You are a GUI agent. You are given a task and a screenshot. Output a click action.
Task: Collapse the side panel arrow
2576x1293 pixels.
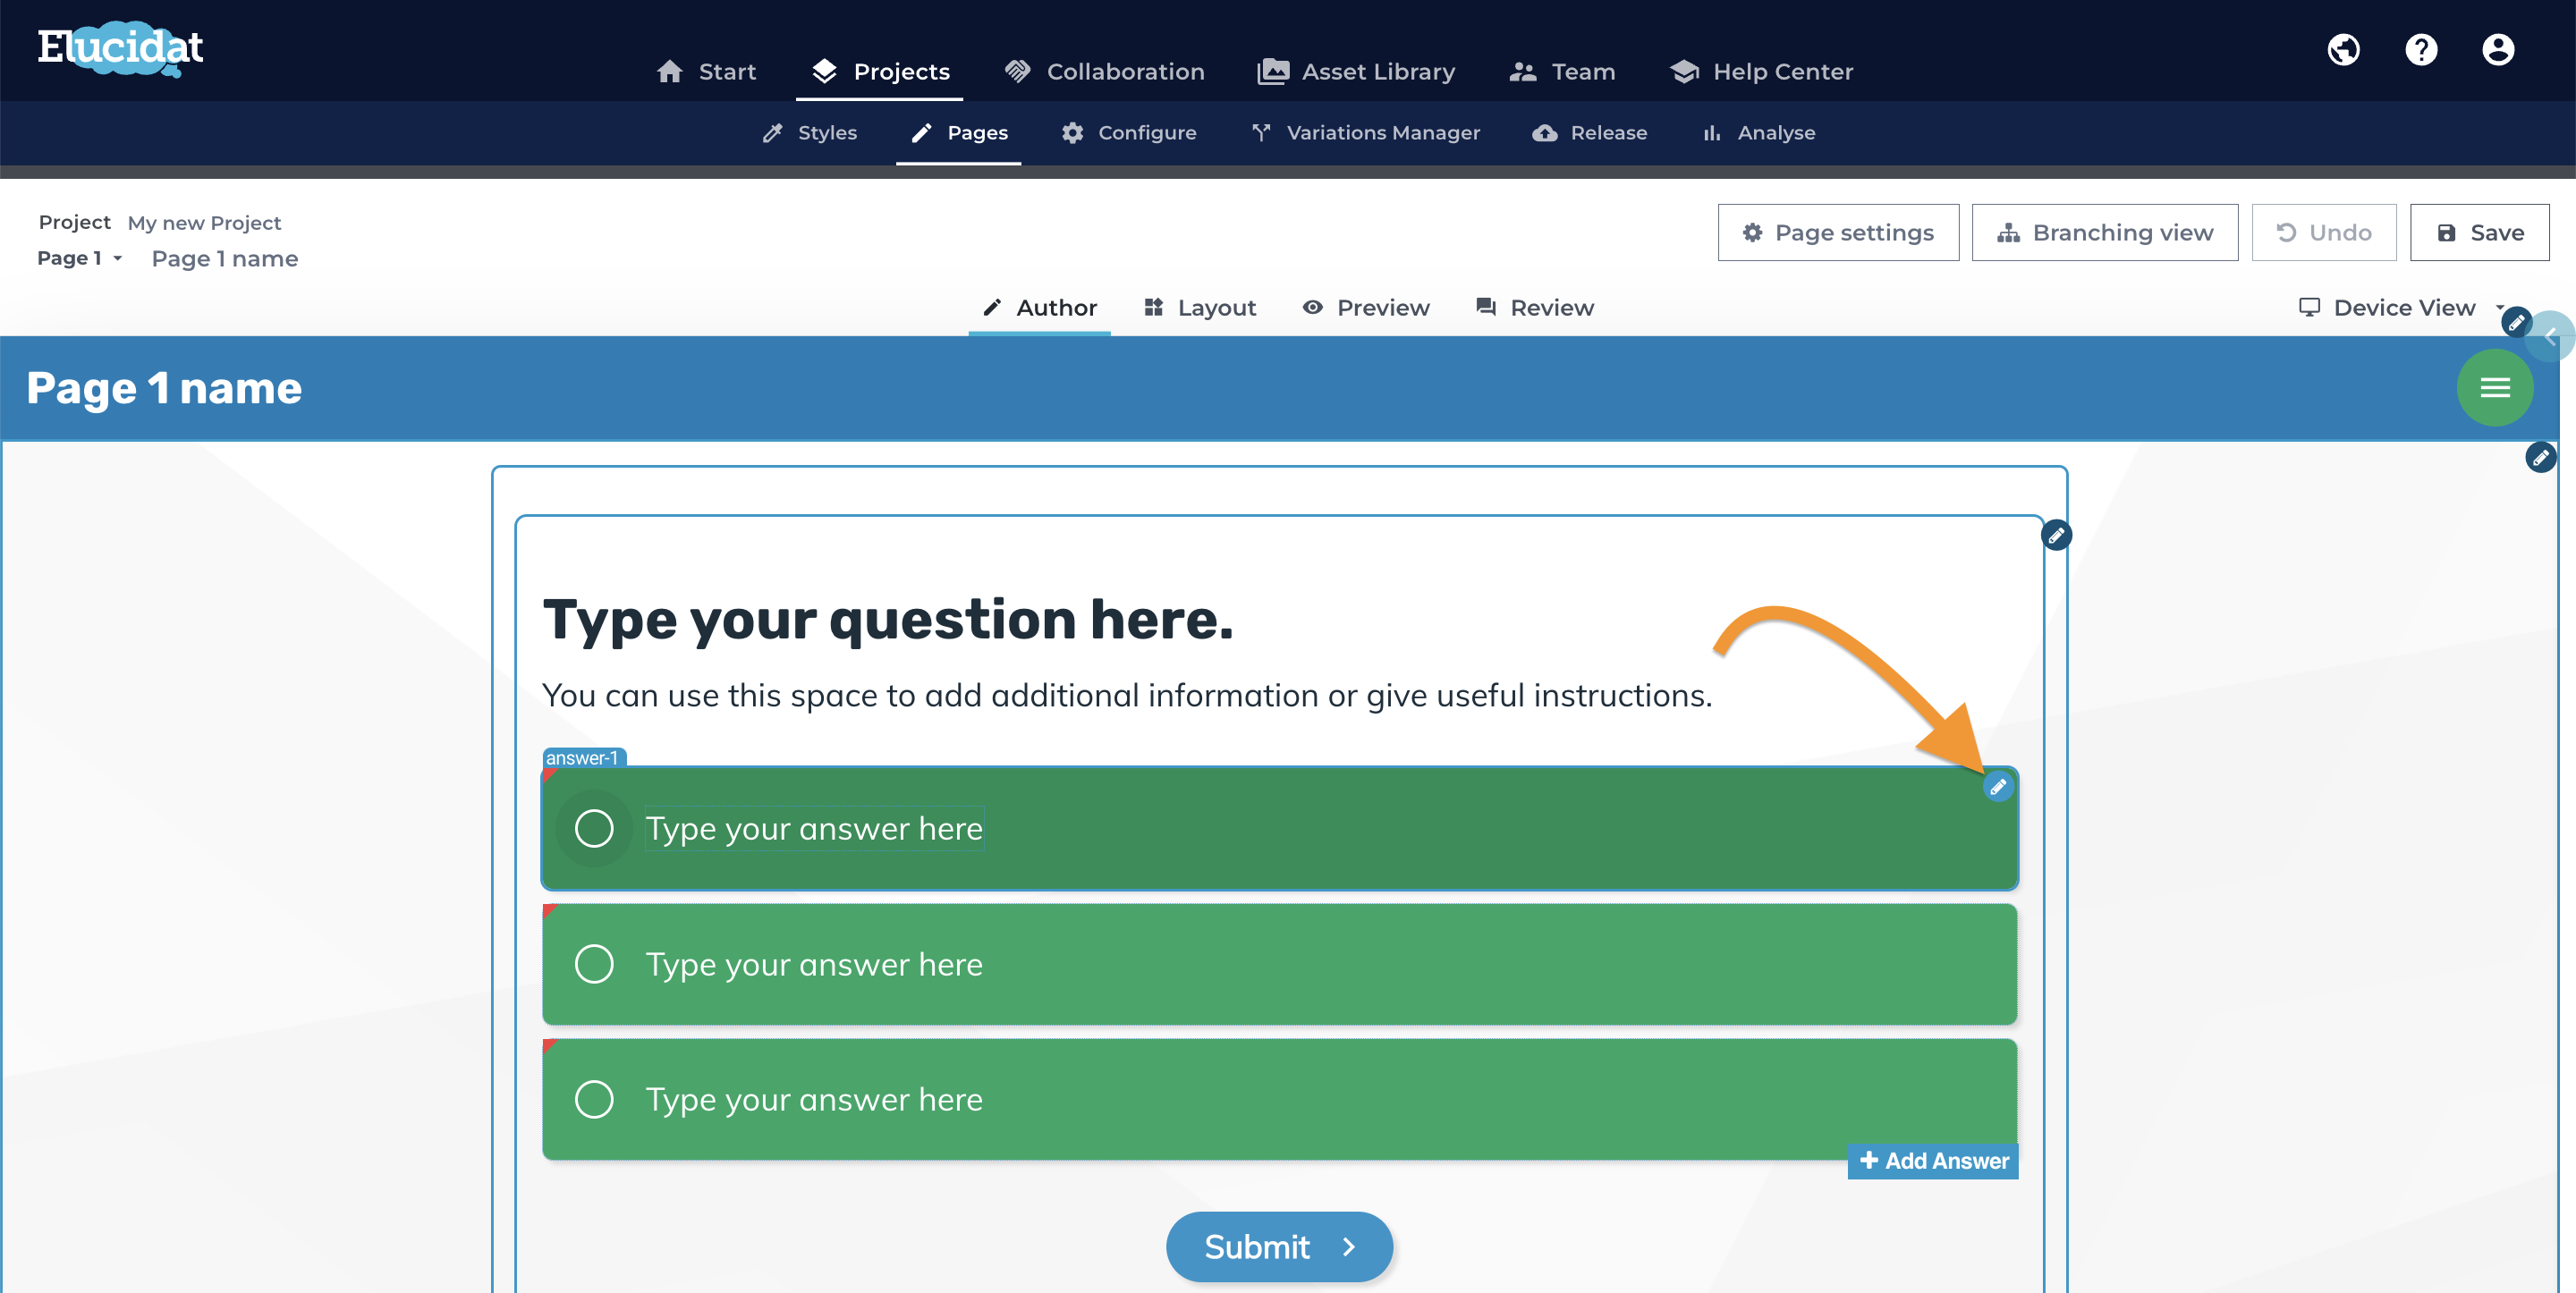tap(2551, 338)
